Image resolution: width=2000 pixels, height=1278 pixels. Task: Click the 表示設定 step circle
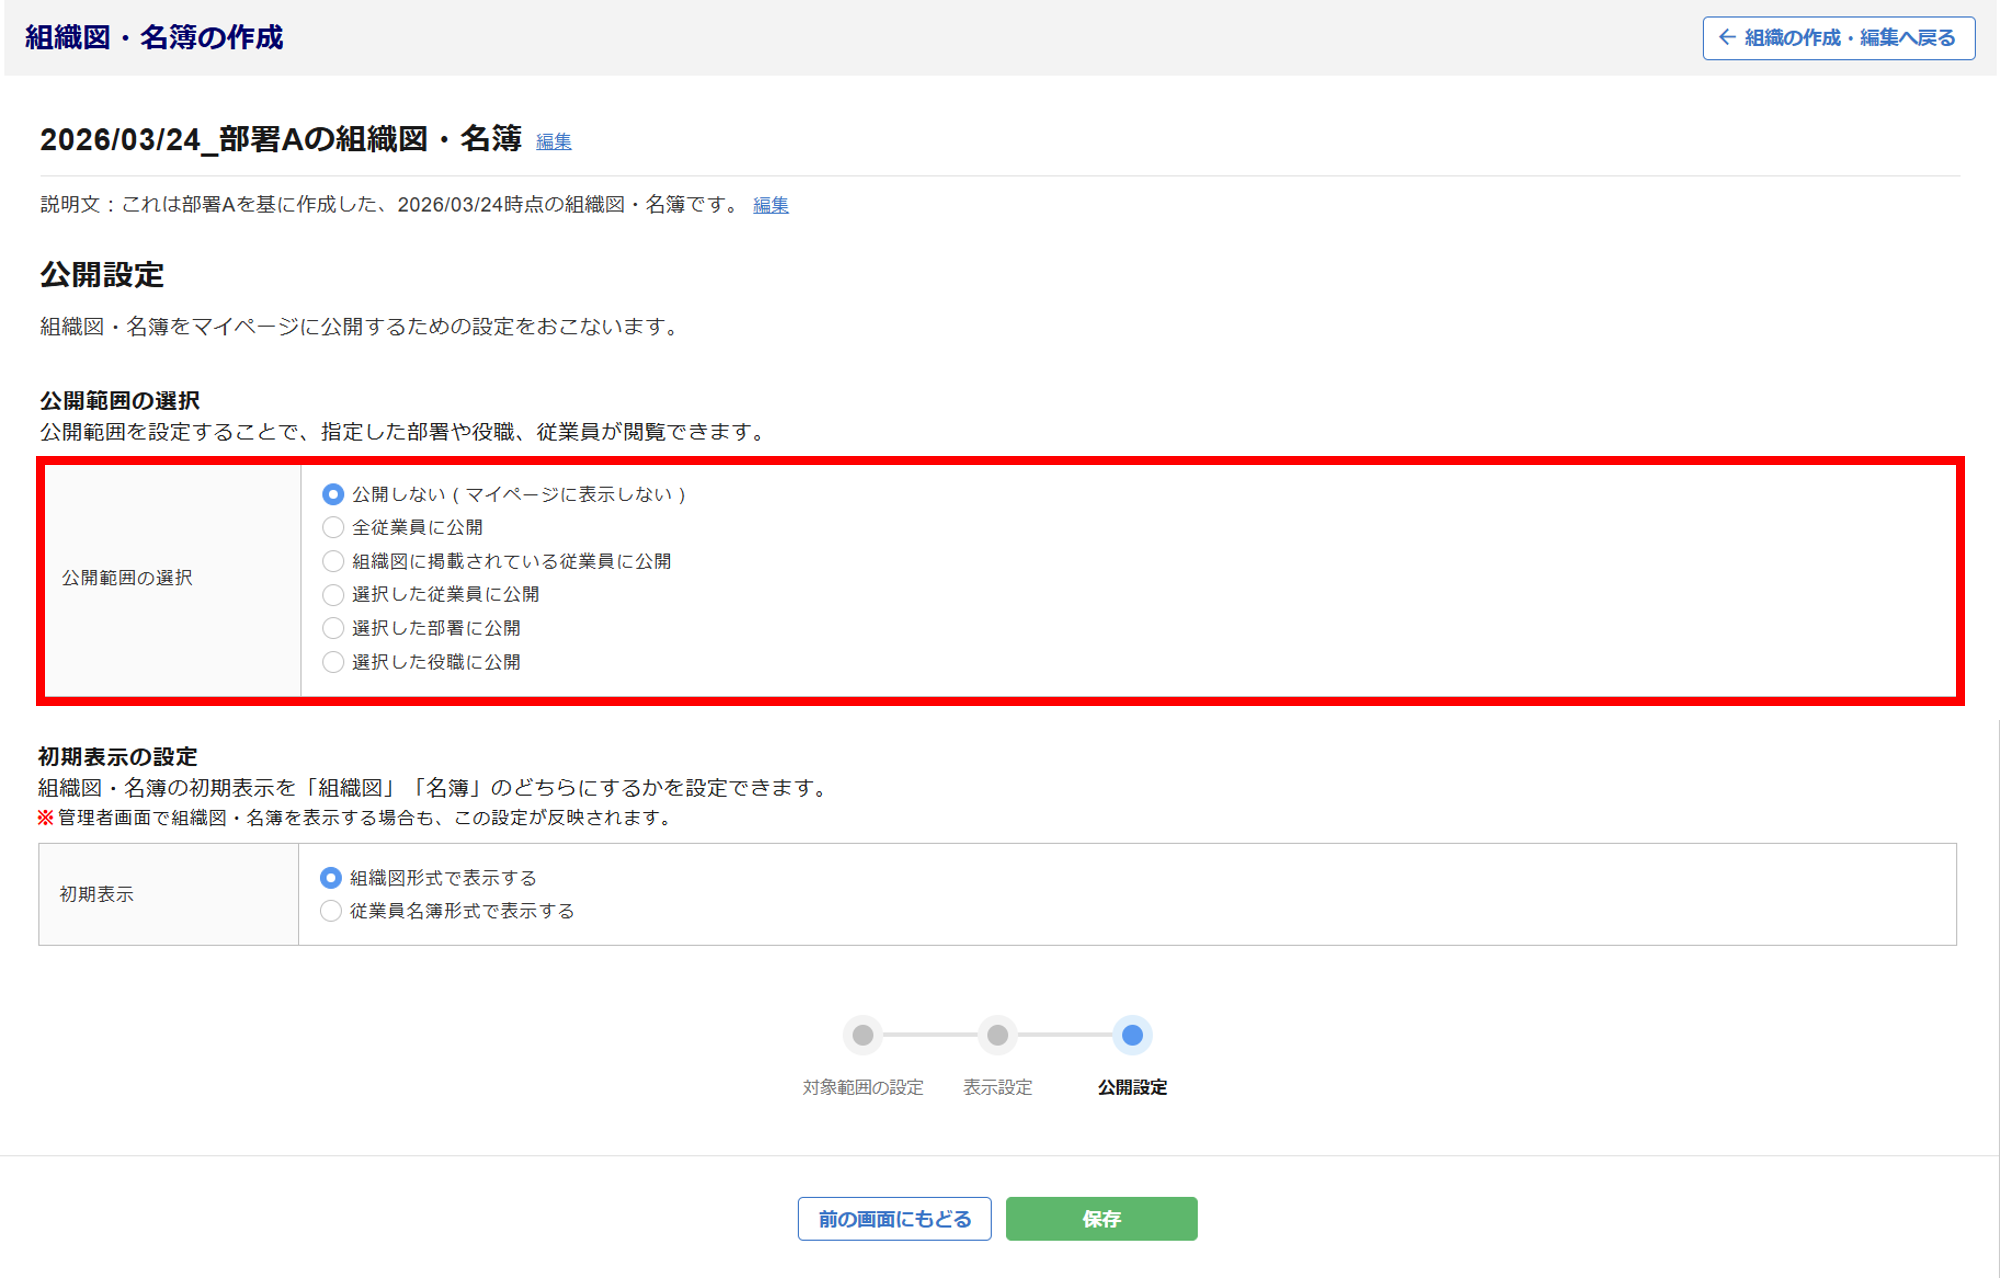pyautogui.click(x=997, y=1035)
